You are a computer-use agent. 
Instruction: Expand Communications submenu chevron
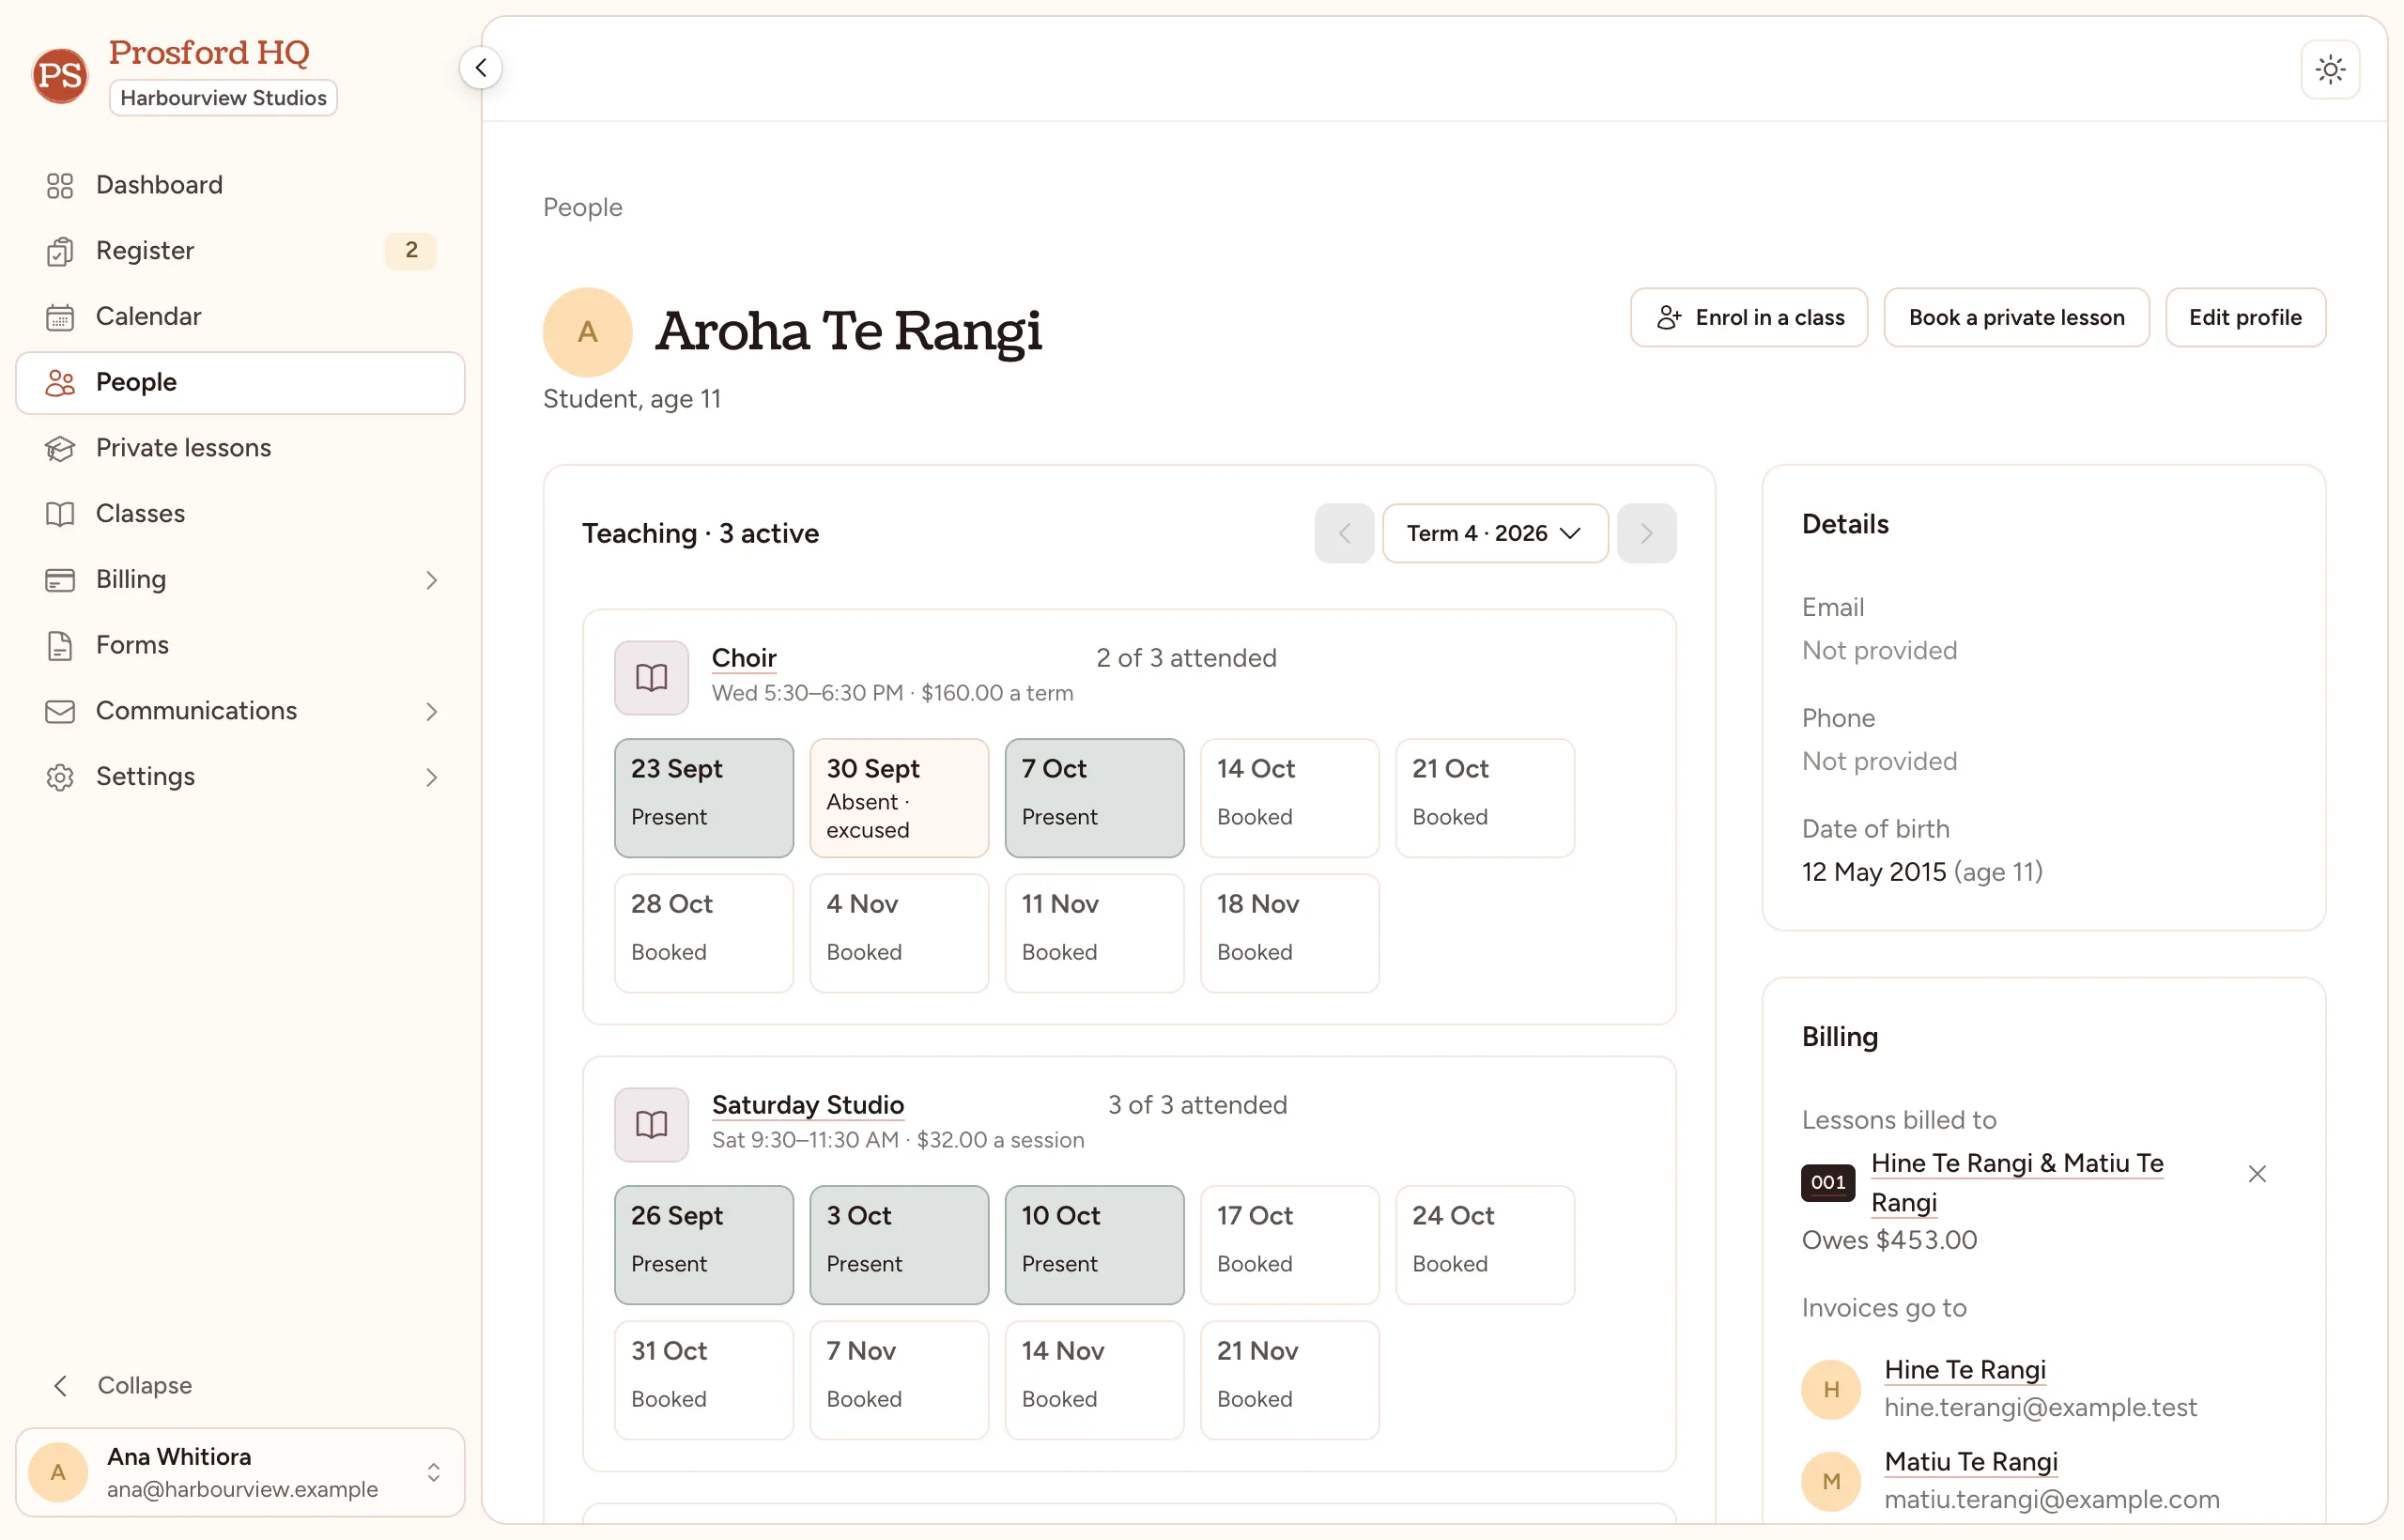431,711
